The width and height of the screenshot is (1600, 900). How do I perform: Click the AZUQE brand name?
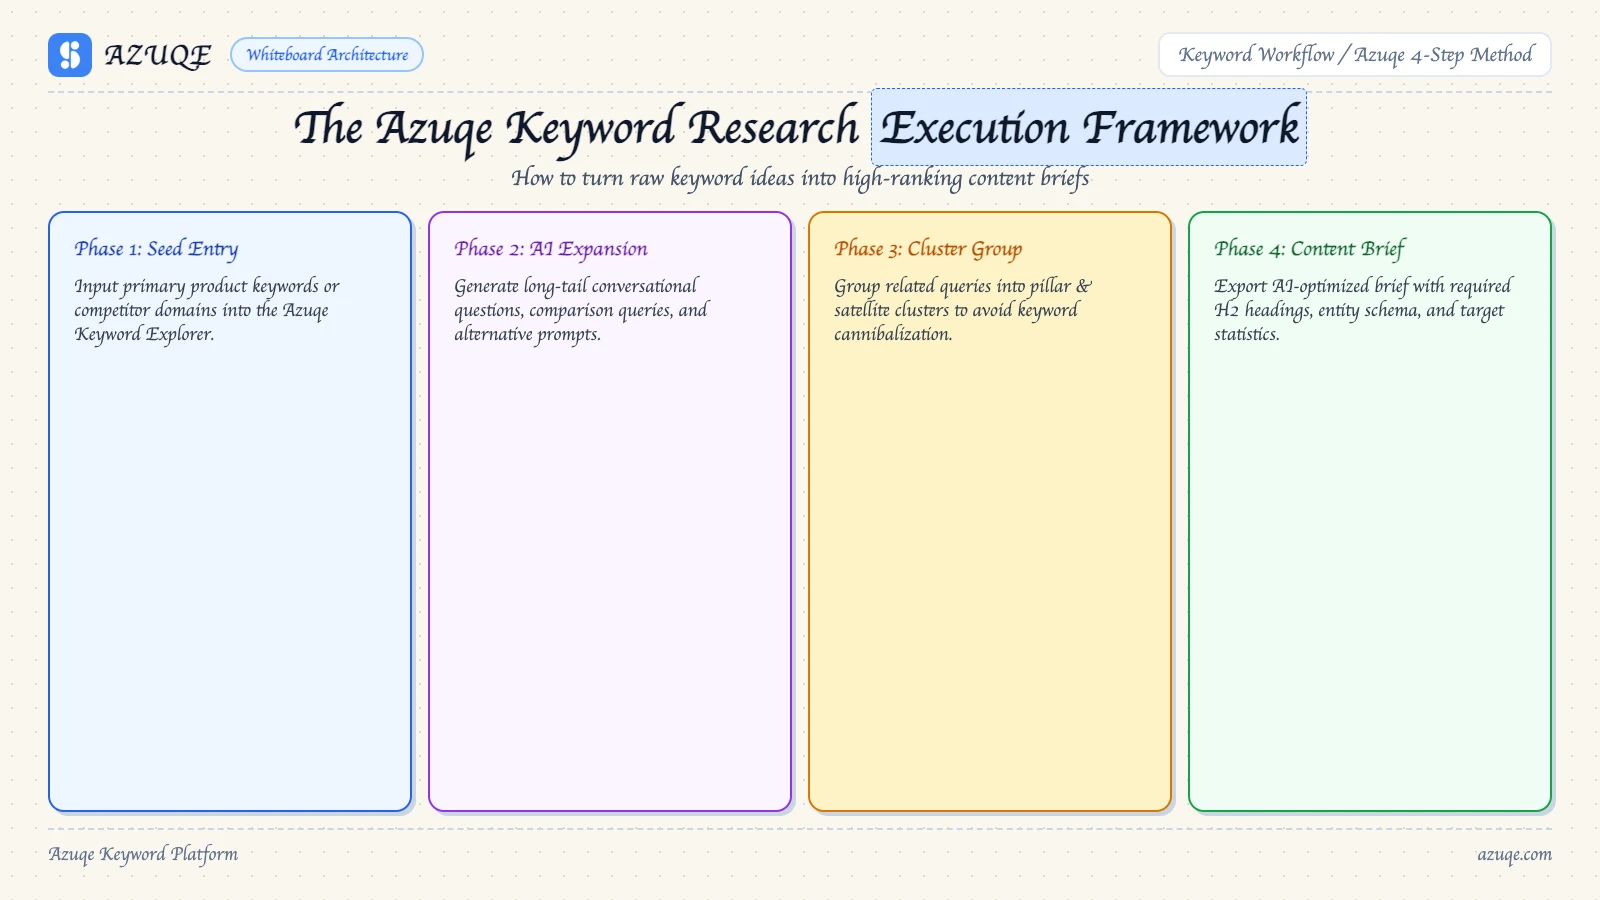pos(158,55)
